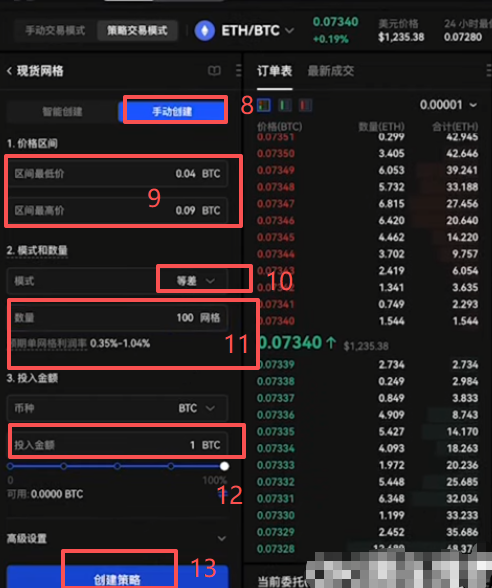Click the 区间最低价 input field
Image resolution: width=492 pixels, height=588 pixels.
click(x=117, y=174)
